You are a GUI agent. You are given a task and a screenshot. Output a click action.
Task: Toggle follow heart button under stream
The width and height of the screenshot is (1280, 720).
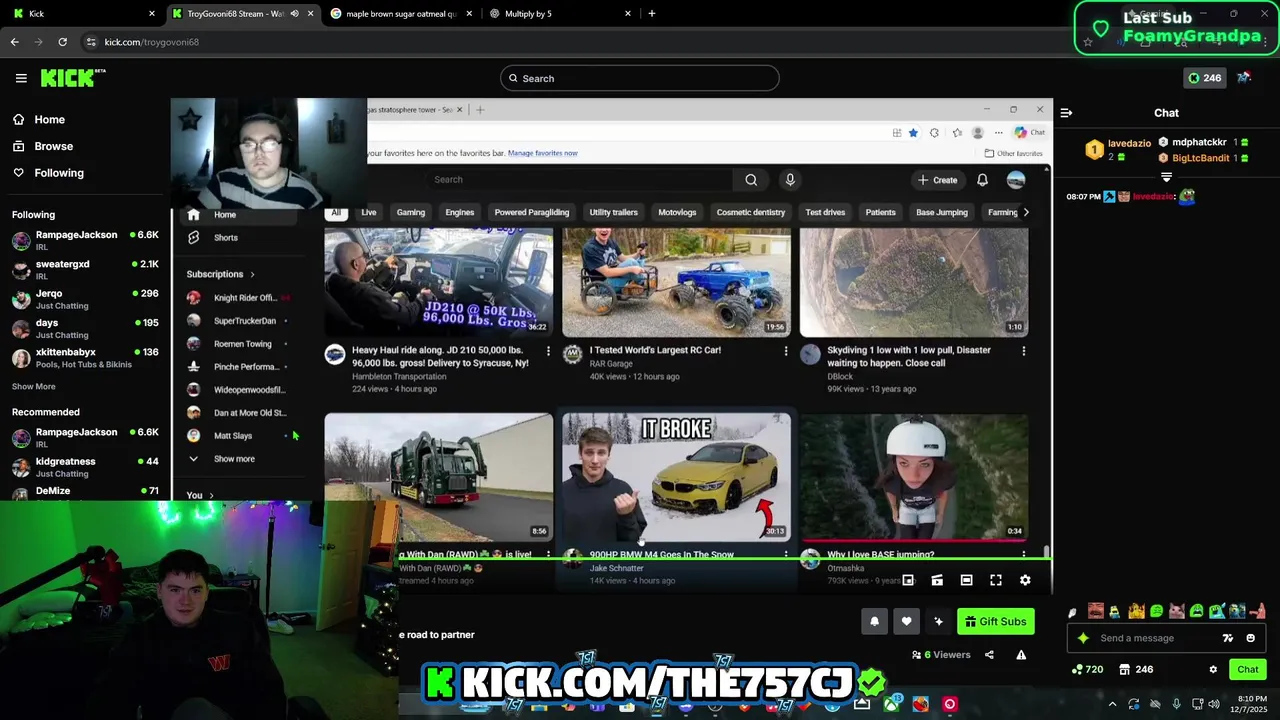point(906,621)
